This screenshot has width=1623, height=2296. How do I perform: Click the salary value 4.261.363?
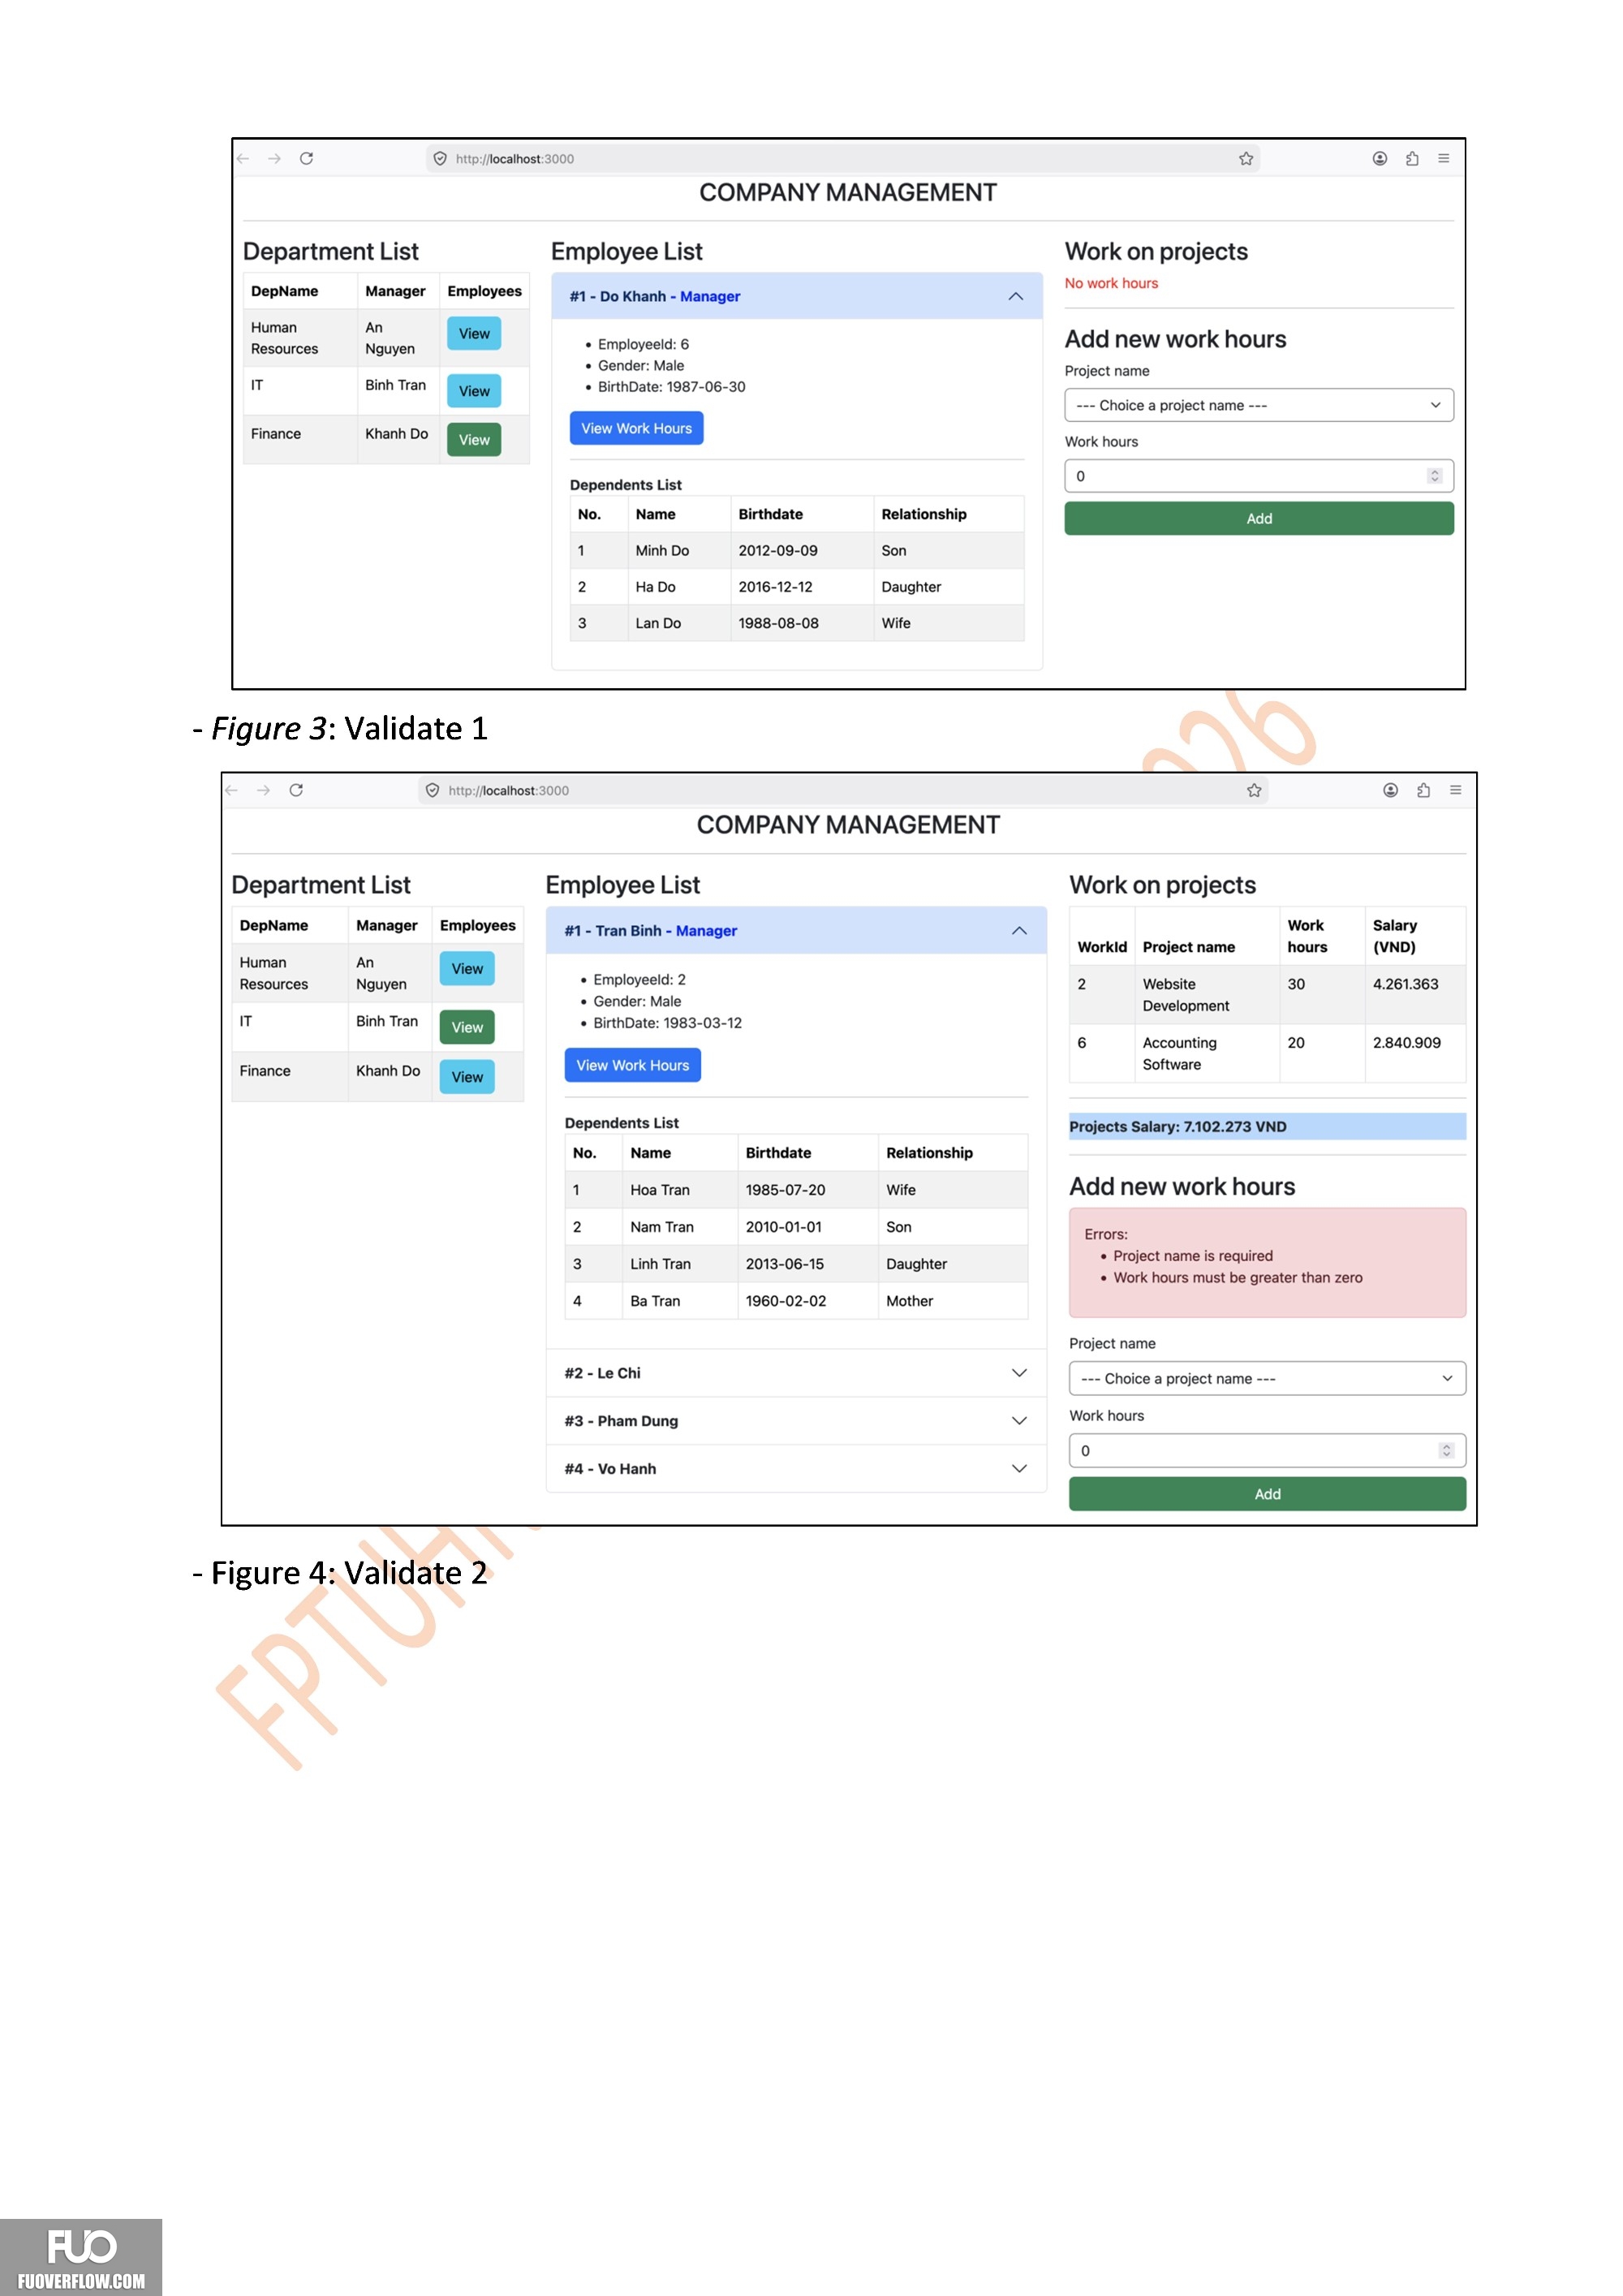[1406, 984]
